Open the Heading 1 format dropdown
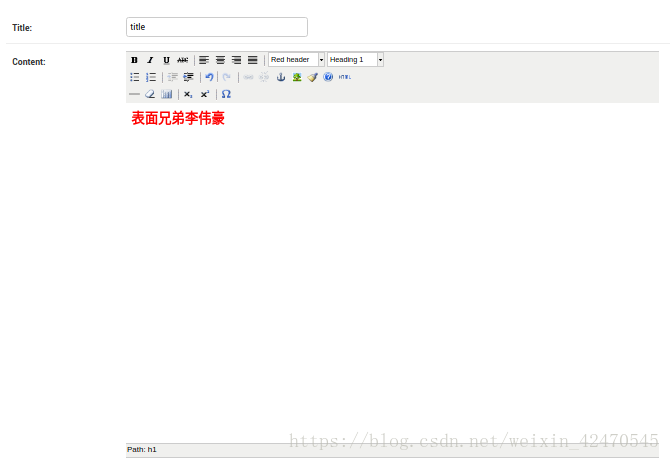Screen dimensions: 670x461 356,59
